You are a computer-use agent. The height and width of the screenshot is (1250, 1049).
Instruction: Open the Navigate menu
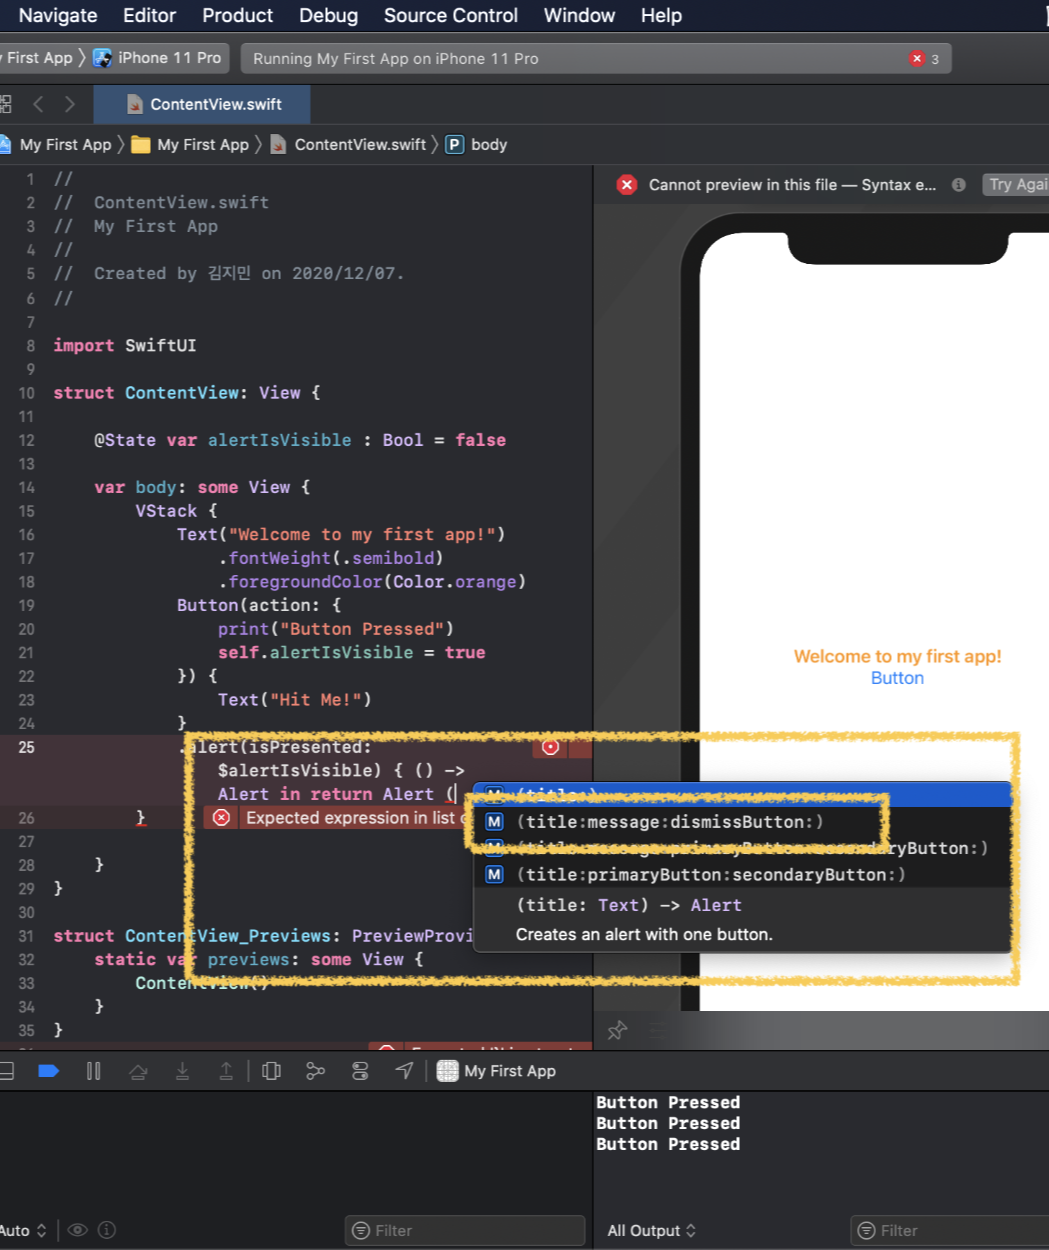(x=58, y=15)
